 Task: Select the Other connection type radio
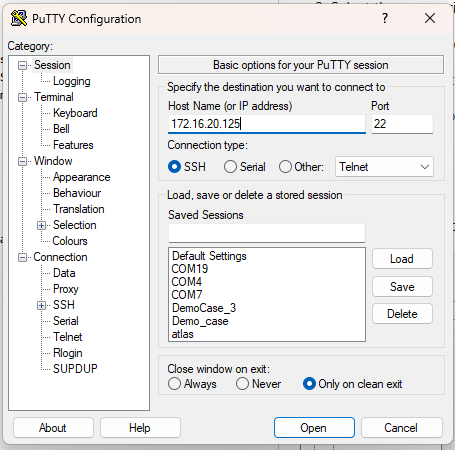[x=285, y=167]
